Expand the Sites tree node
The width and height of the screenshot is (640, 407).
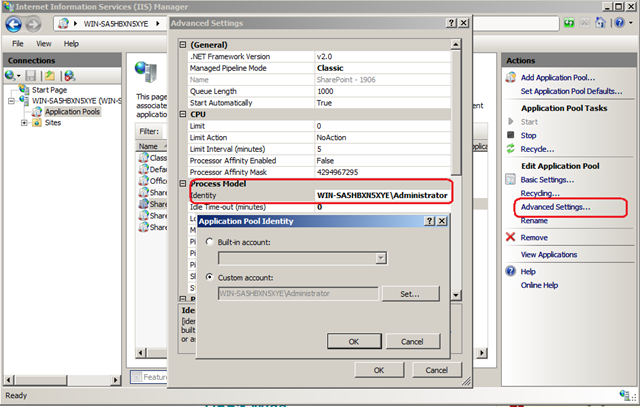tap(24, 122)
